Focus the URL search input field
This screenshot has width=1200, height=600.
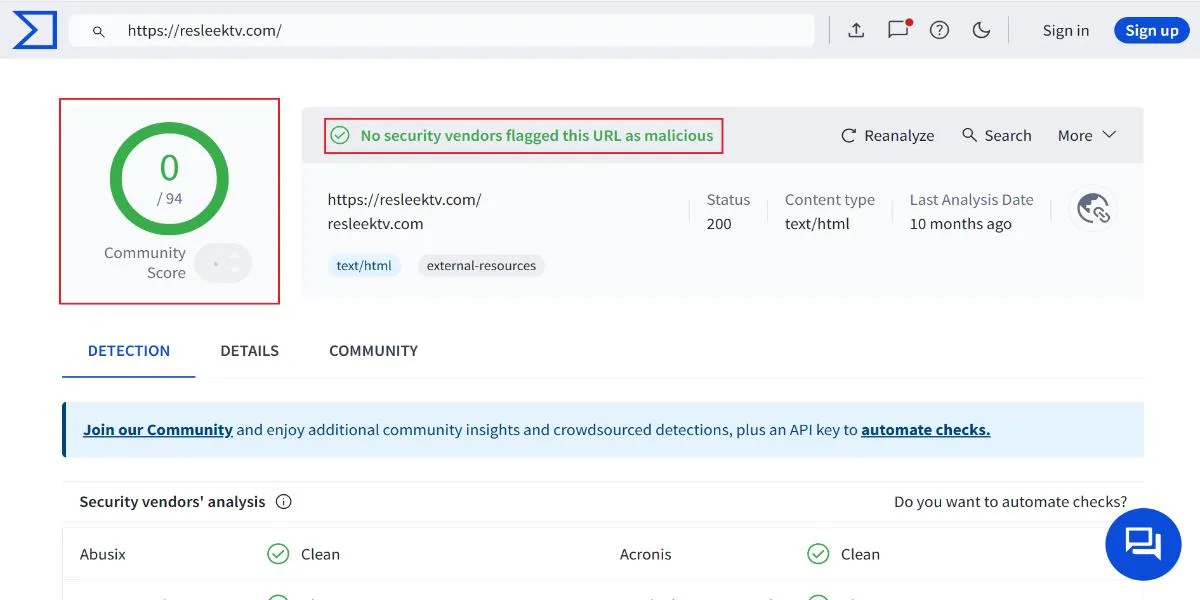[442, 30]
